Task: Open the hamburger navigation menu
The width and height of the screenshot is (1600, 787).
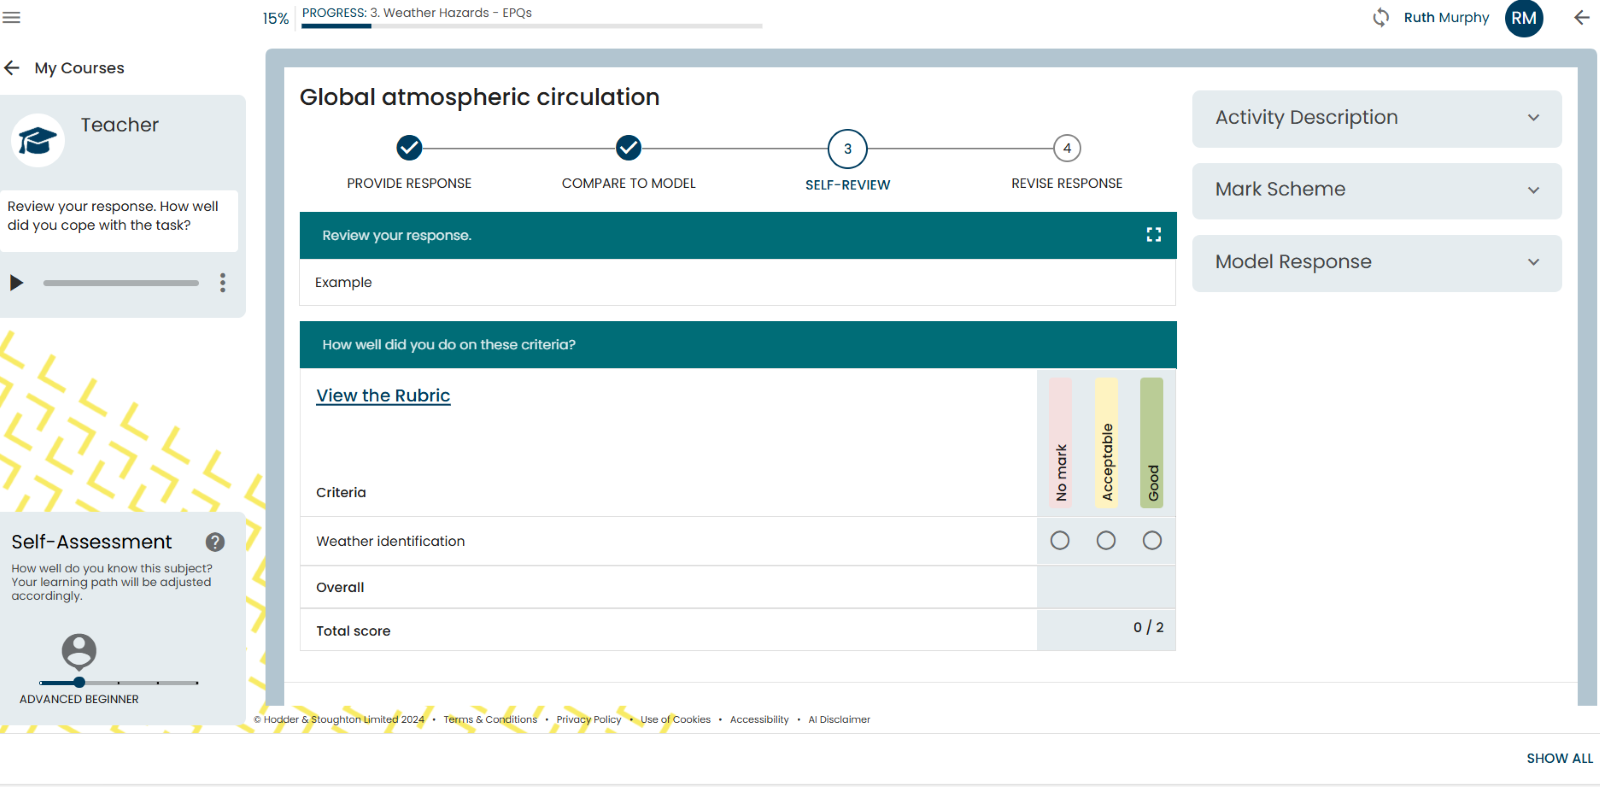Action: 12,17
